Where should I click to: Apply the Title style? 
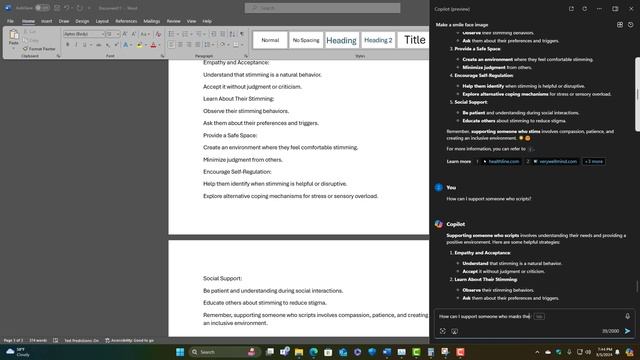tap(413, 40)
